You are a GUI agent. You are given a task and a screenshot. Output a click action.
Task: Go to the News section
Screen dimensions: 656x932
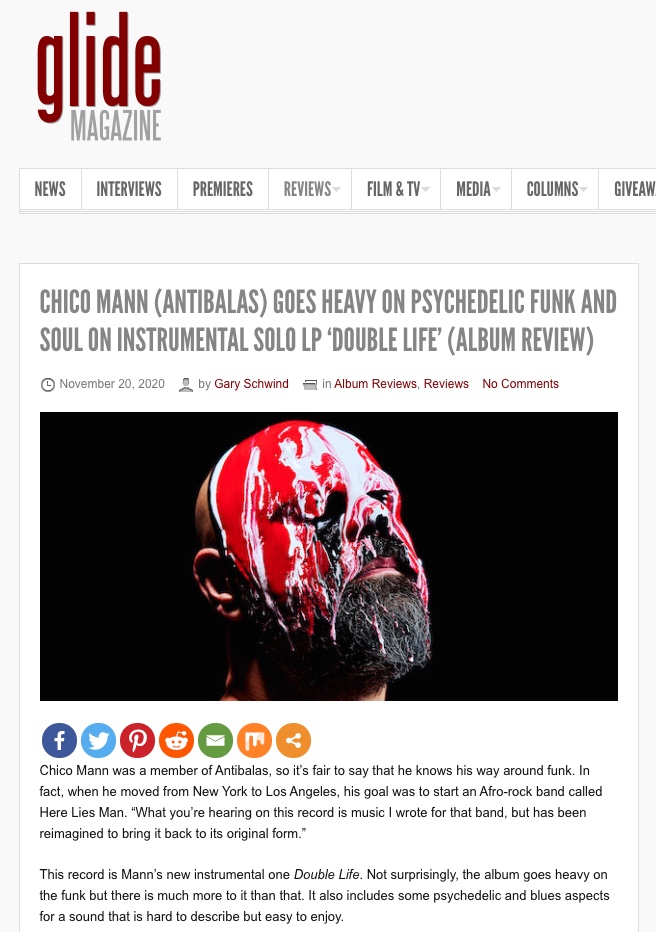click(50, 189)
